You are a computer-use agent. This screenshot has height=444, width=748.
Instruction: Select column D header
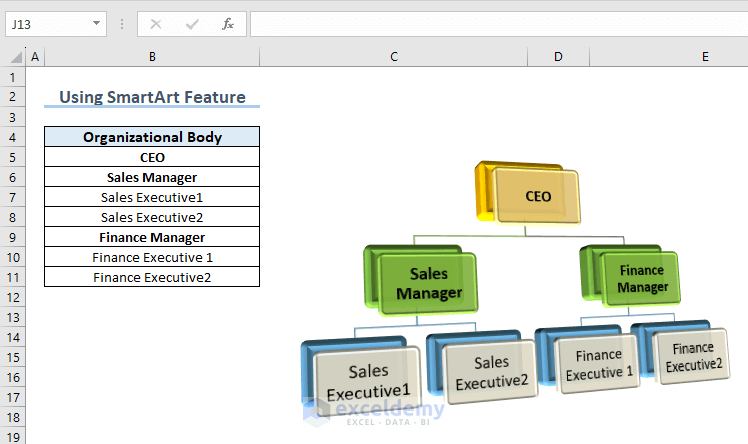[x=558, y=57]
